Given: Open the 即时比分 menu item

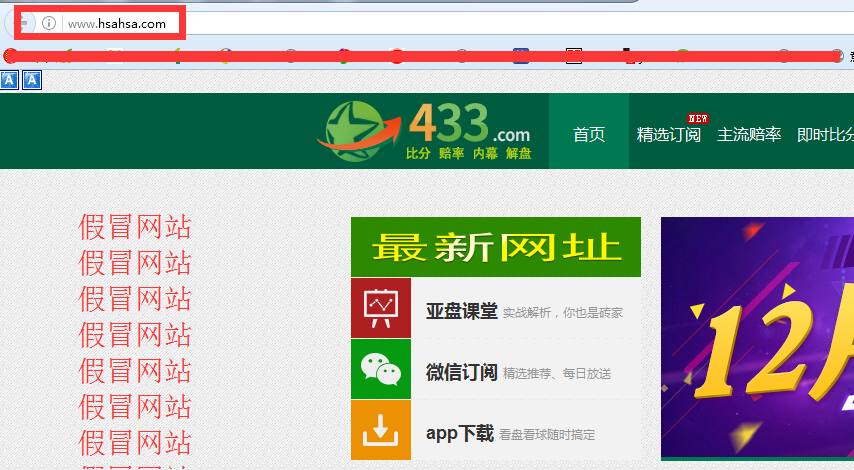Looking at the screenshot, I should (826, 135).
